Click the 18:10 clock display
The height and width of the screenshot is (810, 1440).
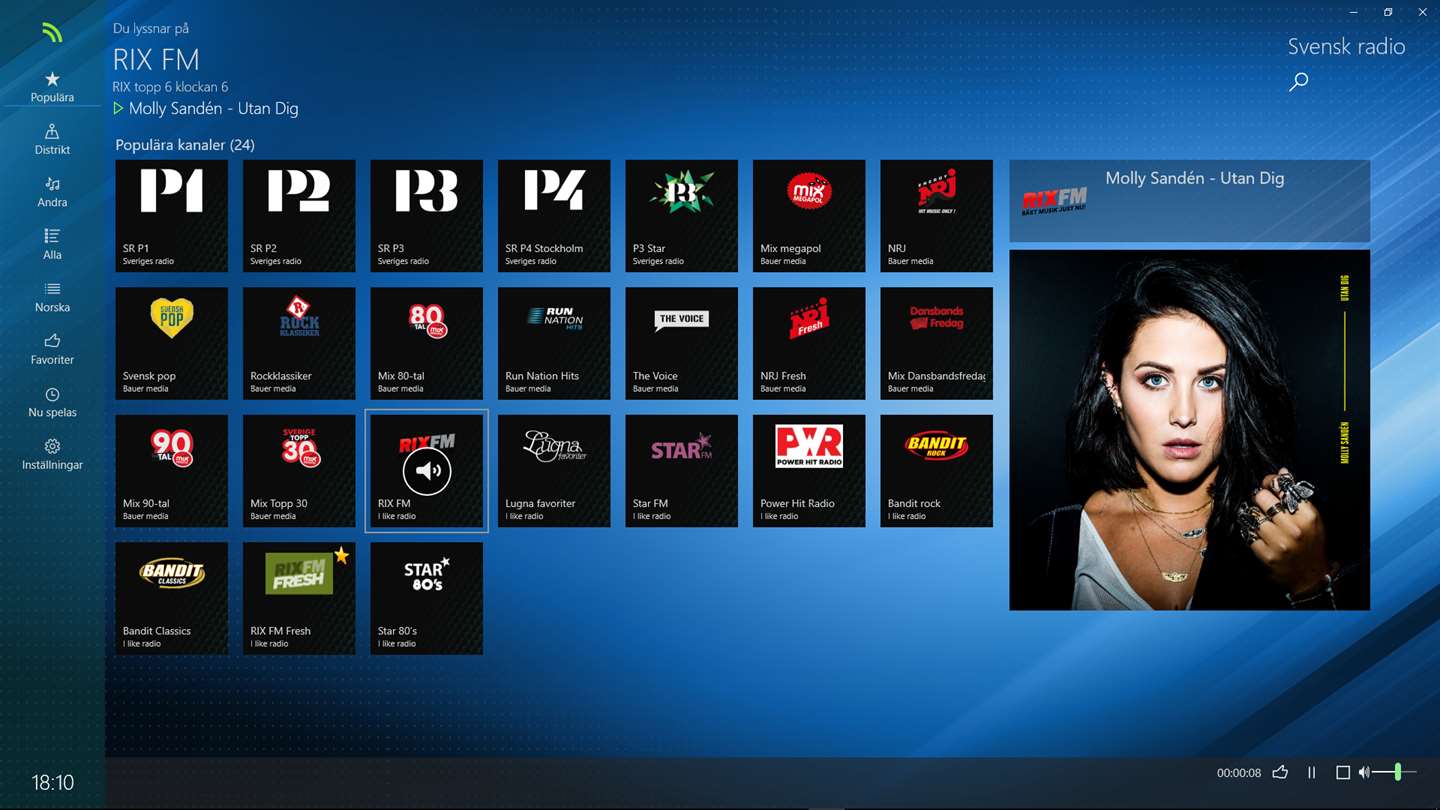click(x=52, y=783)
